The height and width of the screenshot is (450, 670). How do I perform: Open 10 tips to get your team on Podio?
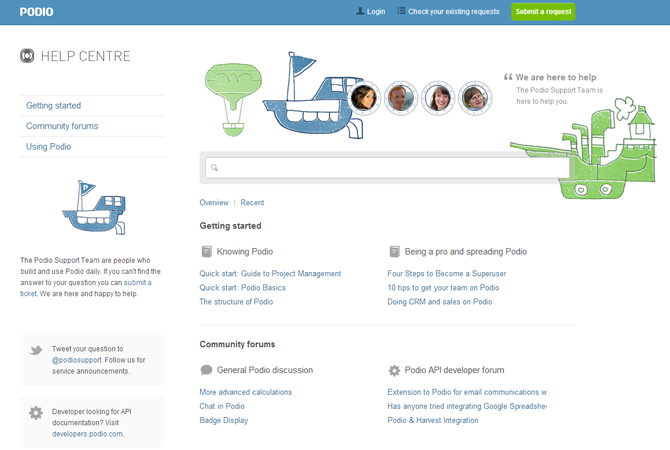coord(443,288)
